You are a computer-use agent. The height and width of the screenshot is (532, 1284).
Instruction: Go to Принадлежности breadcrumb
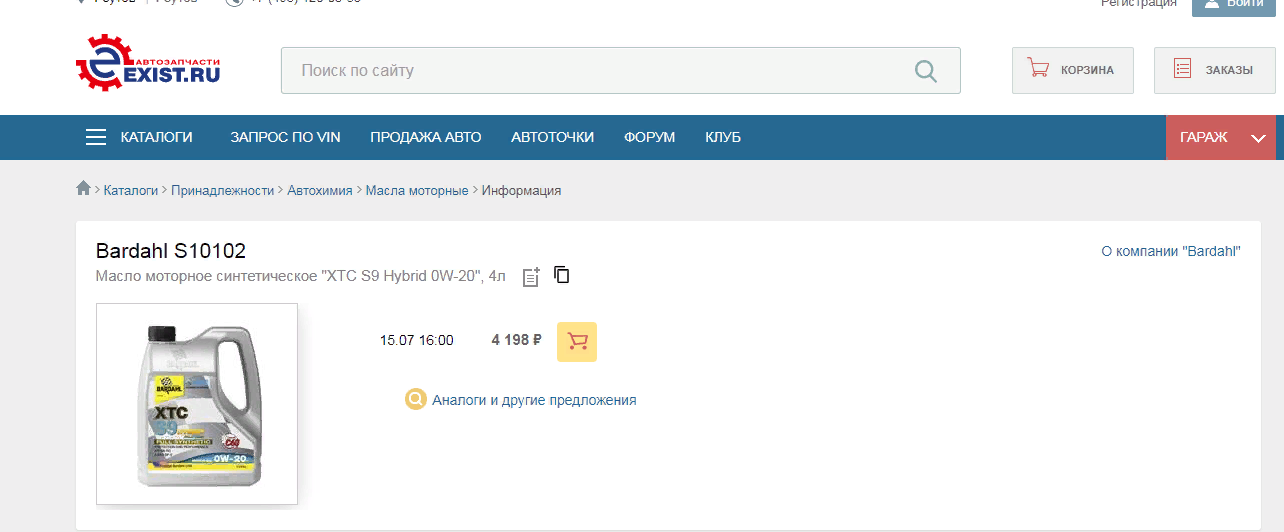(x=222, y=190)
